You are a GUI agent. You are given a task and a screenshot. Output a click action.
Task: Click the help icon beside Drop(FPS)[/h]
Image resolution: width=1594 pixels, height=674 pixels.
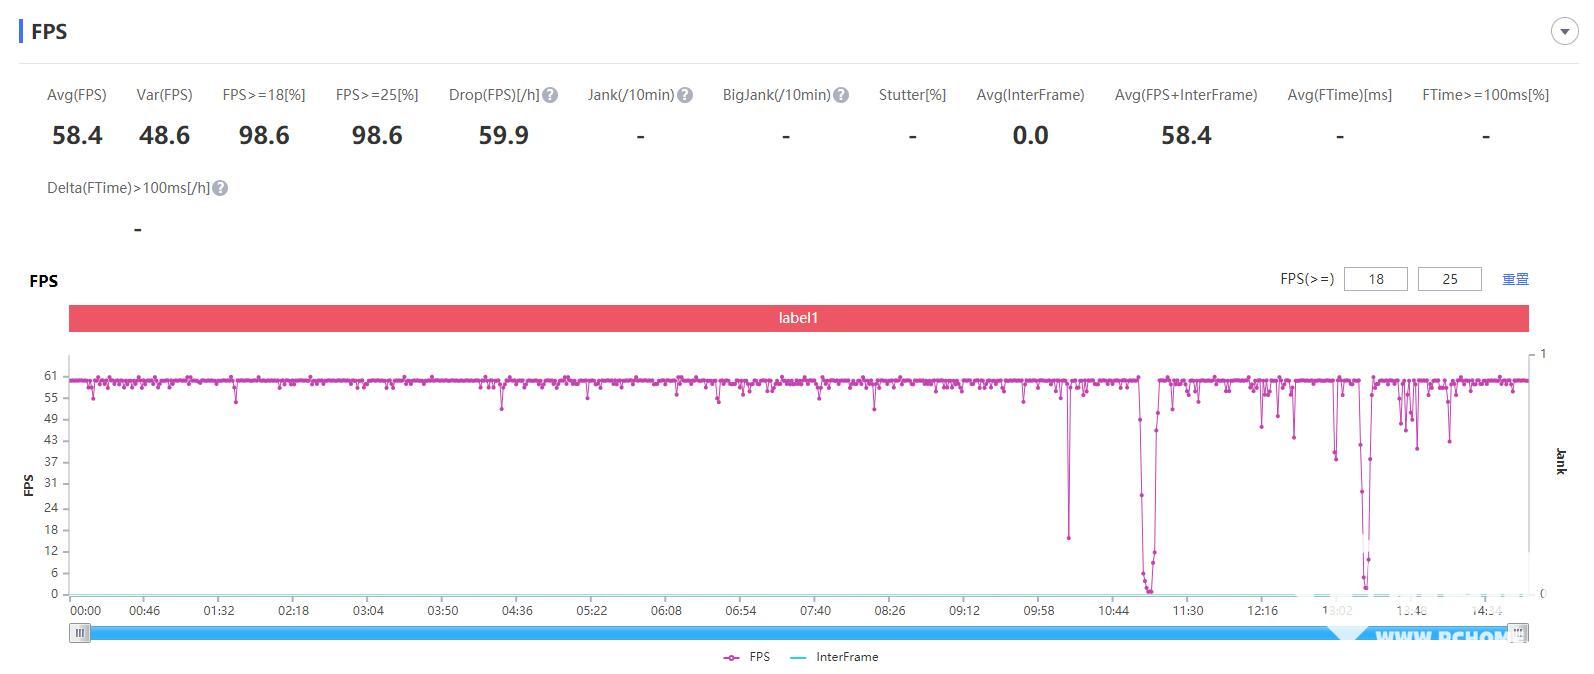[550, 95]
